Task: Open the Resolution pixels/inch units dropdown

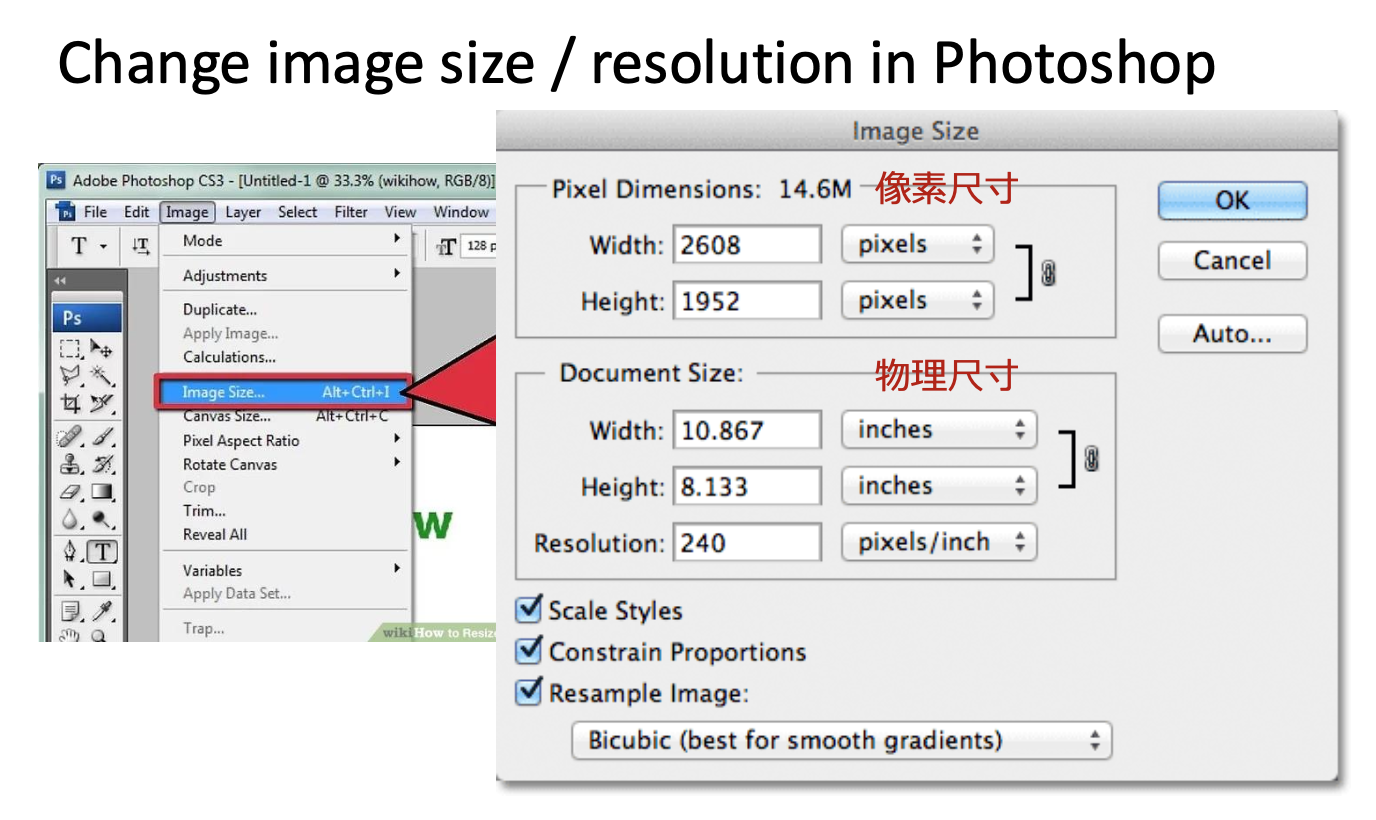Action: coord(939,543)
